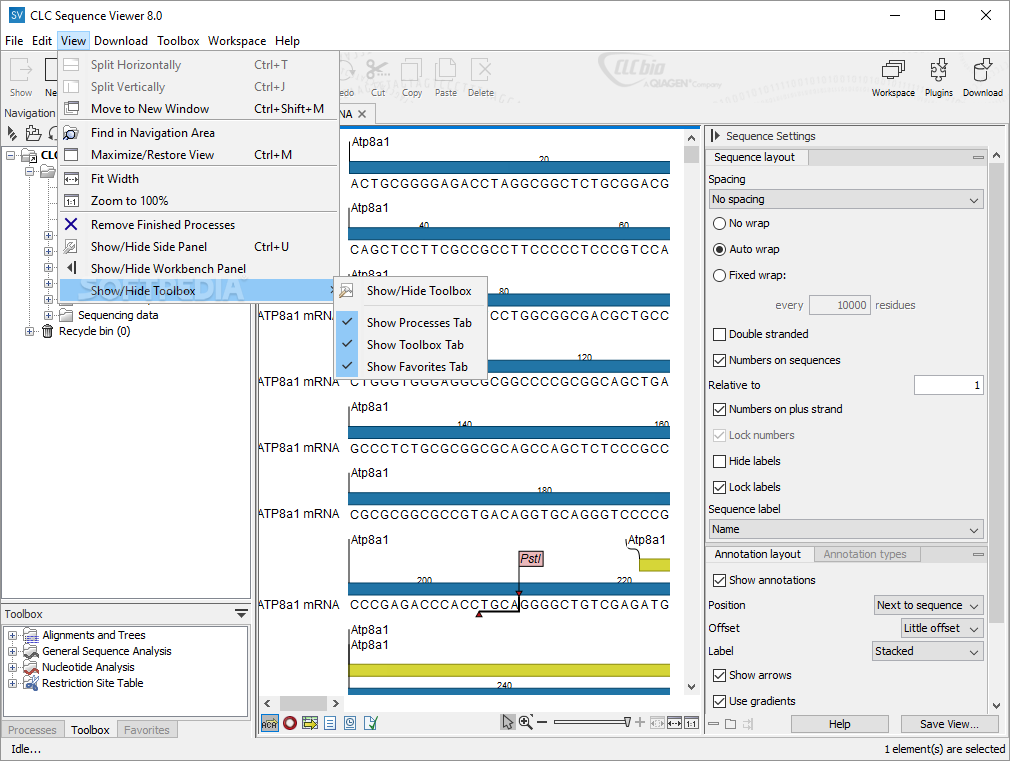The height and width of the screenshot is (761, 1010).
Task: Enable Double stranded checkbox
Action: (719, 334)
